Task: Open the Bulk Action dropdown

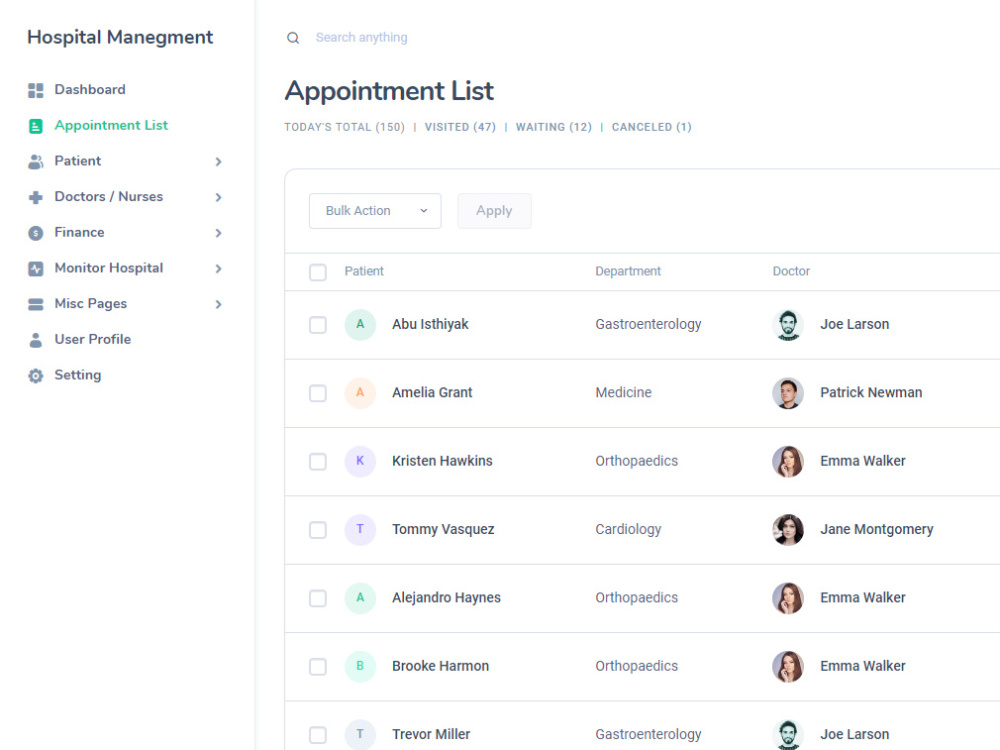Action: 375,211
